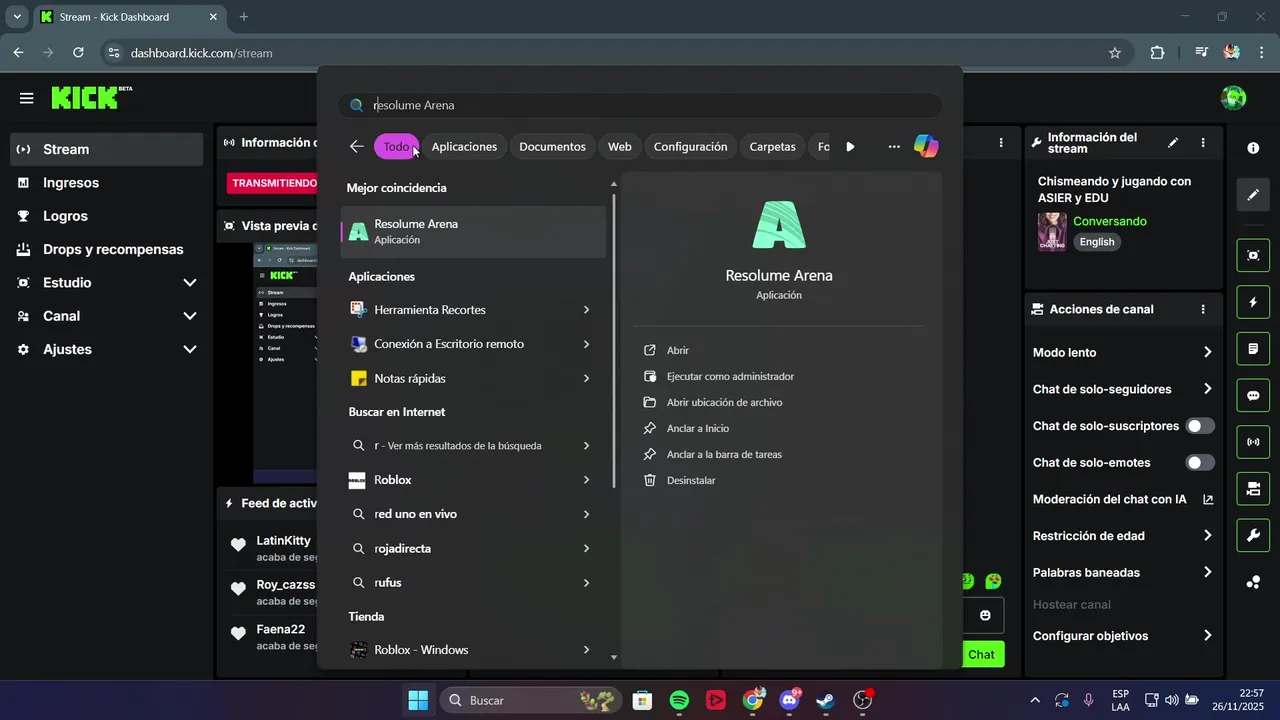Open Modo lento settings
The width and height of the screenshot is (1280, 720).
(x=1123, y=352)
